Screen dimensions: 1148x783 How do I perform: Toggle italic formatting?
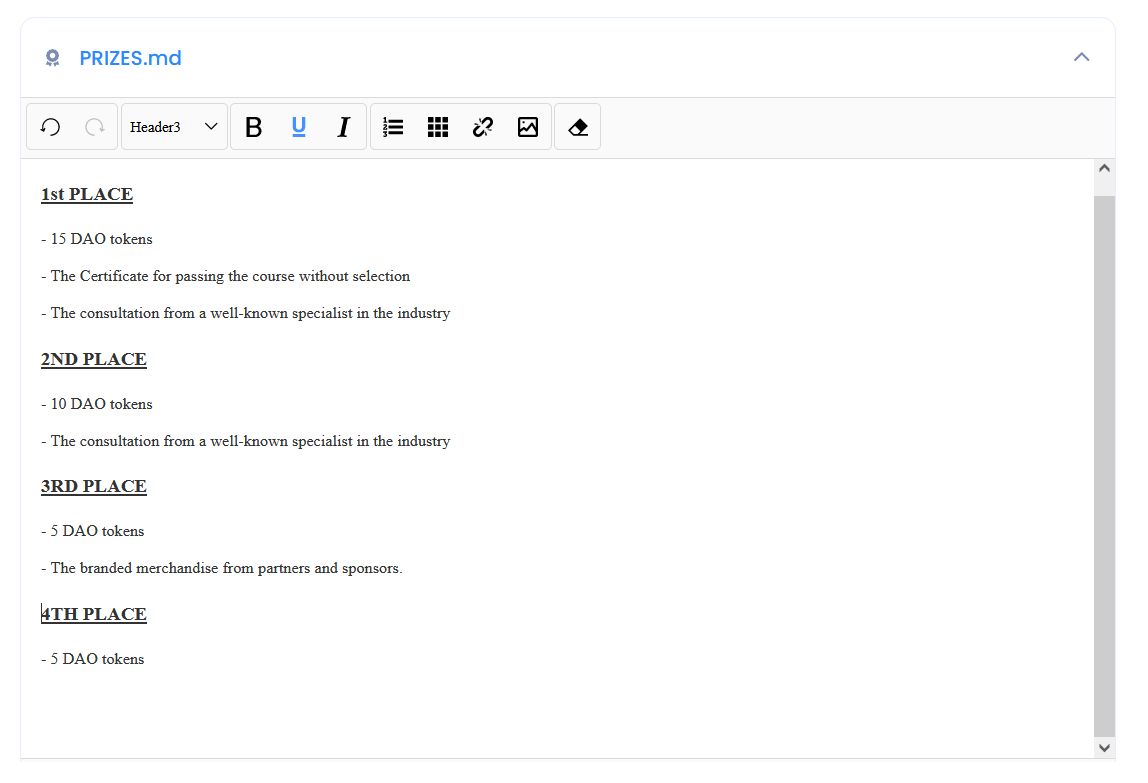click(343, 127)
